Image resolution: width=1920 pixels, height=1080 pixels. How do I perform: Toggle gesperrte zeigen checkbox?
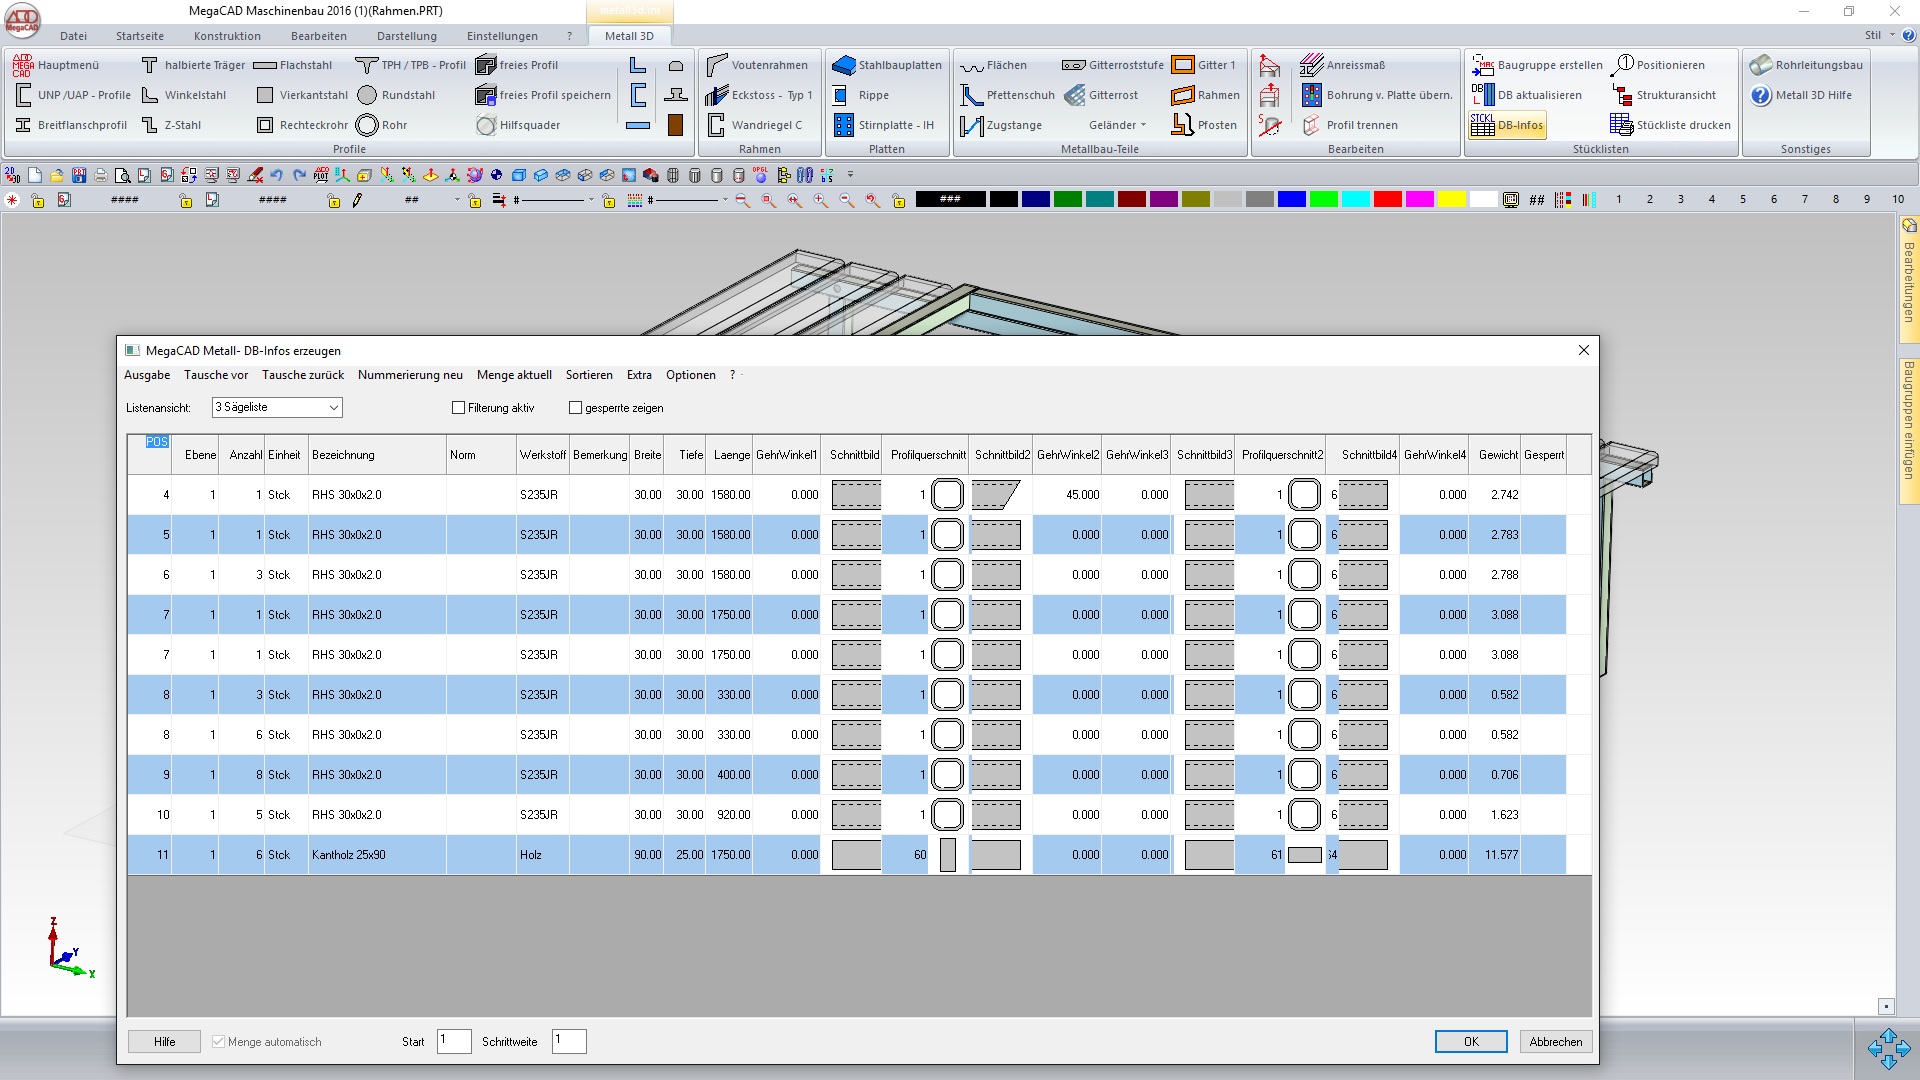[575, 408]
